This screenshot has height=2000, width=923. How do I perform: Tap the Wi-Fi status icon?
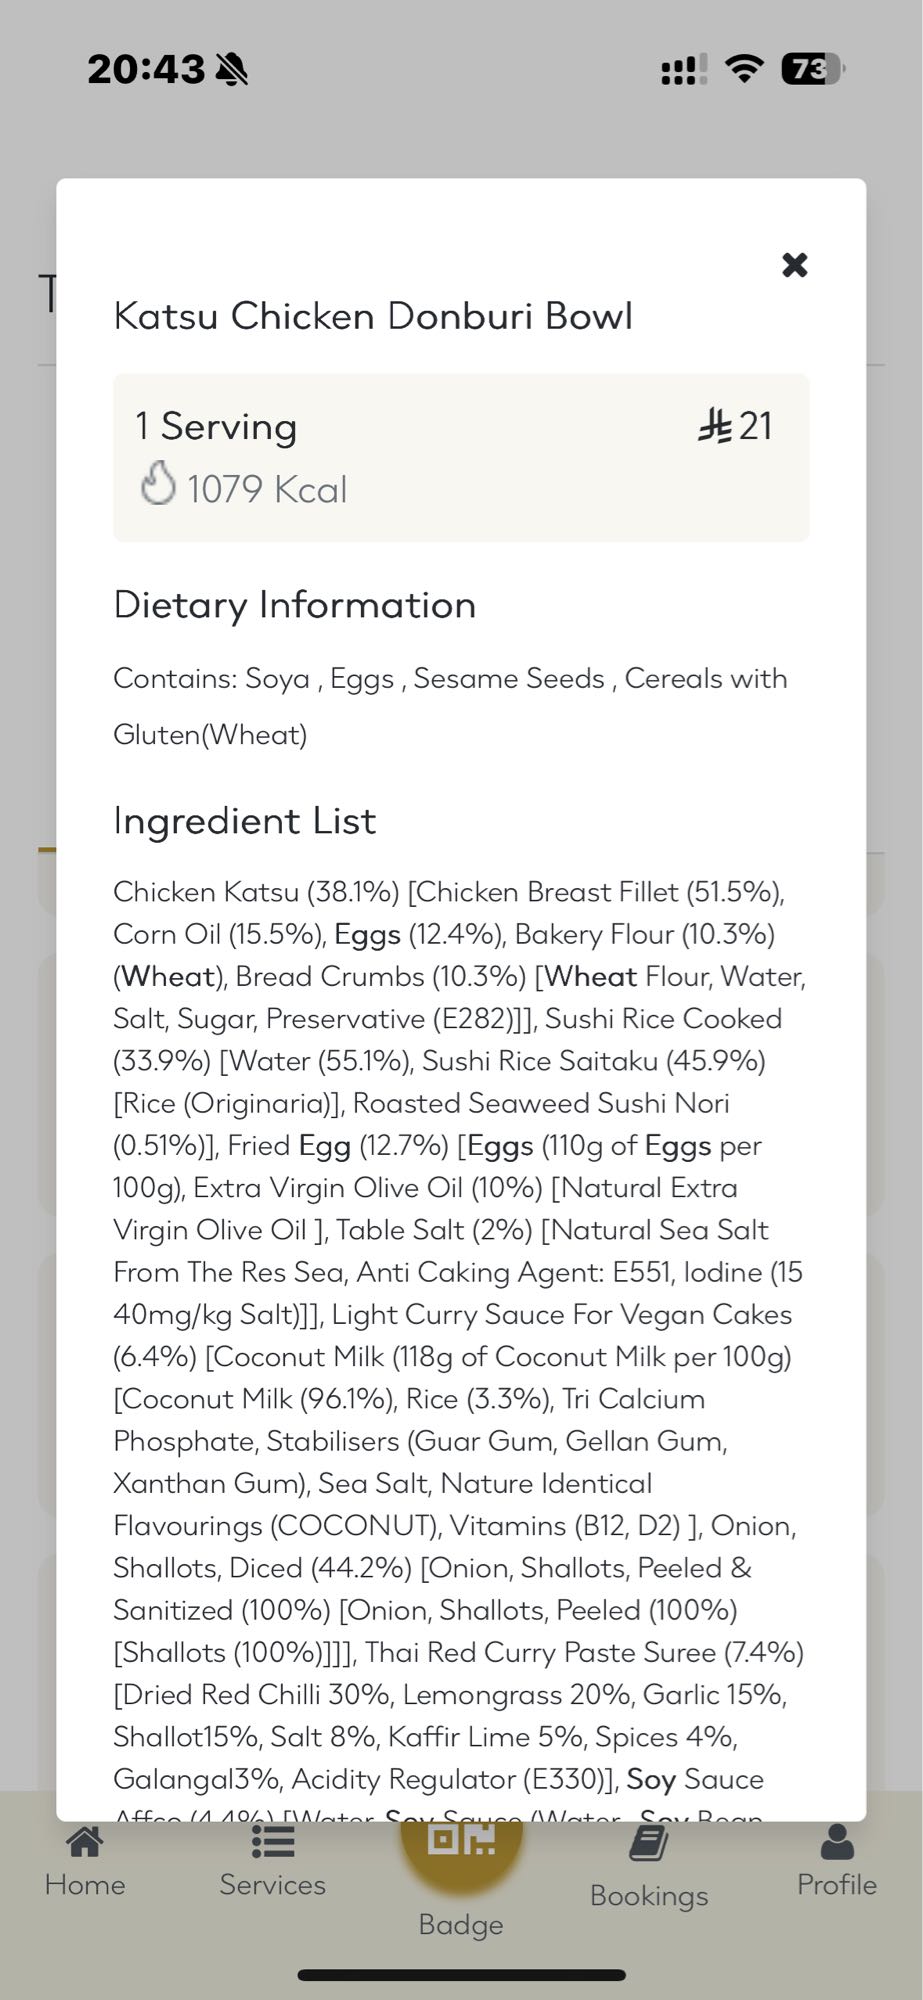click(x=743, y=68)
